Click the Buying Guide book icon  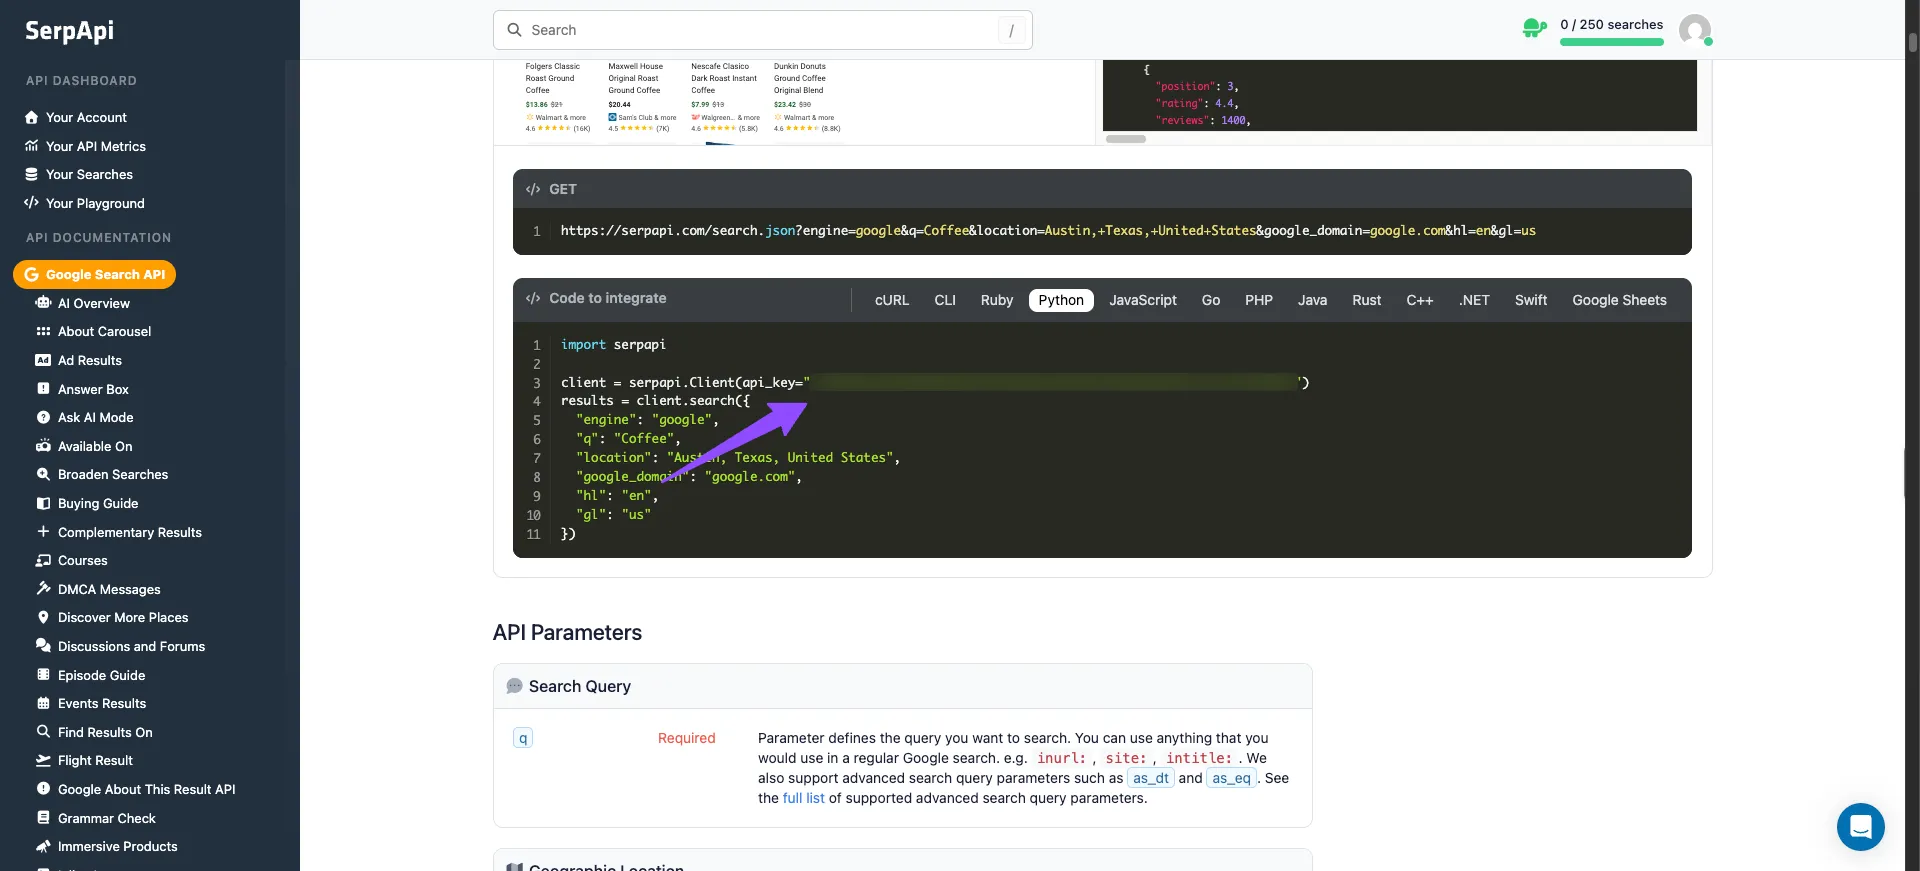click(43, 503)
